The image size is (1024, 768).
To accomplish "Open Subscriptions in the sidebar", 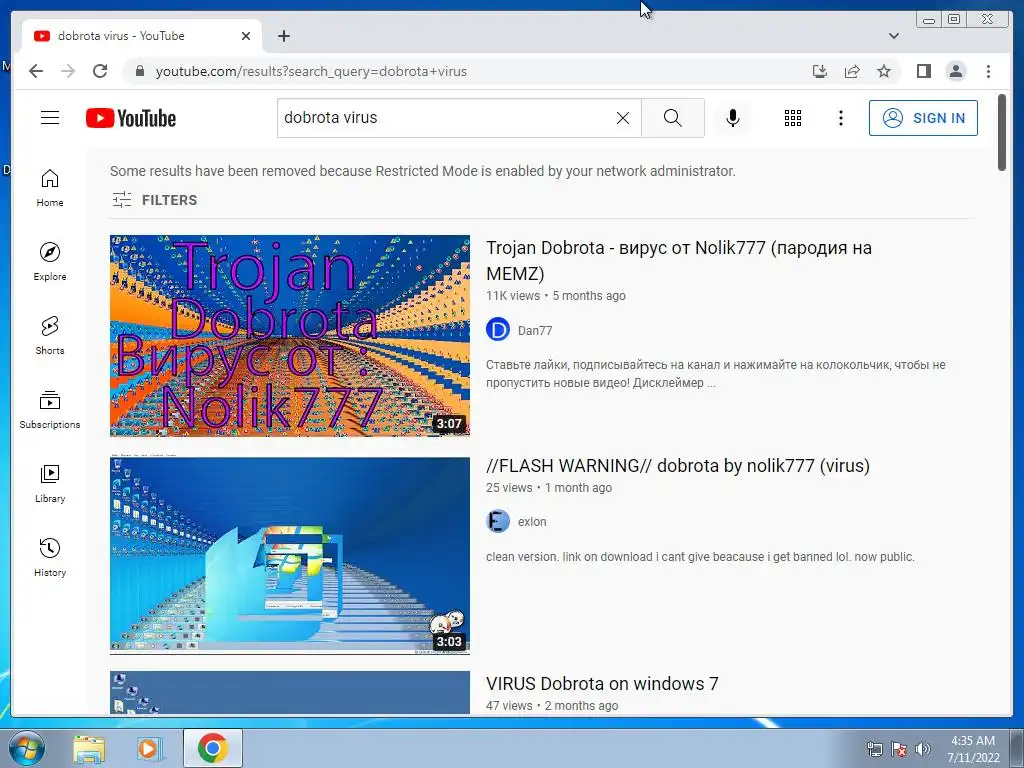I will click(50, 409).
